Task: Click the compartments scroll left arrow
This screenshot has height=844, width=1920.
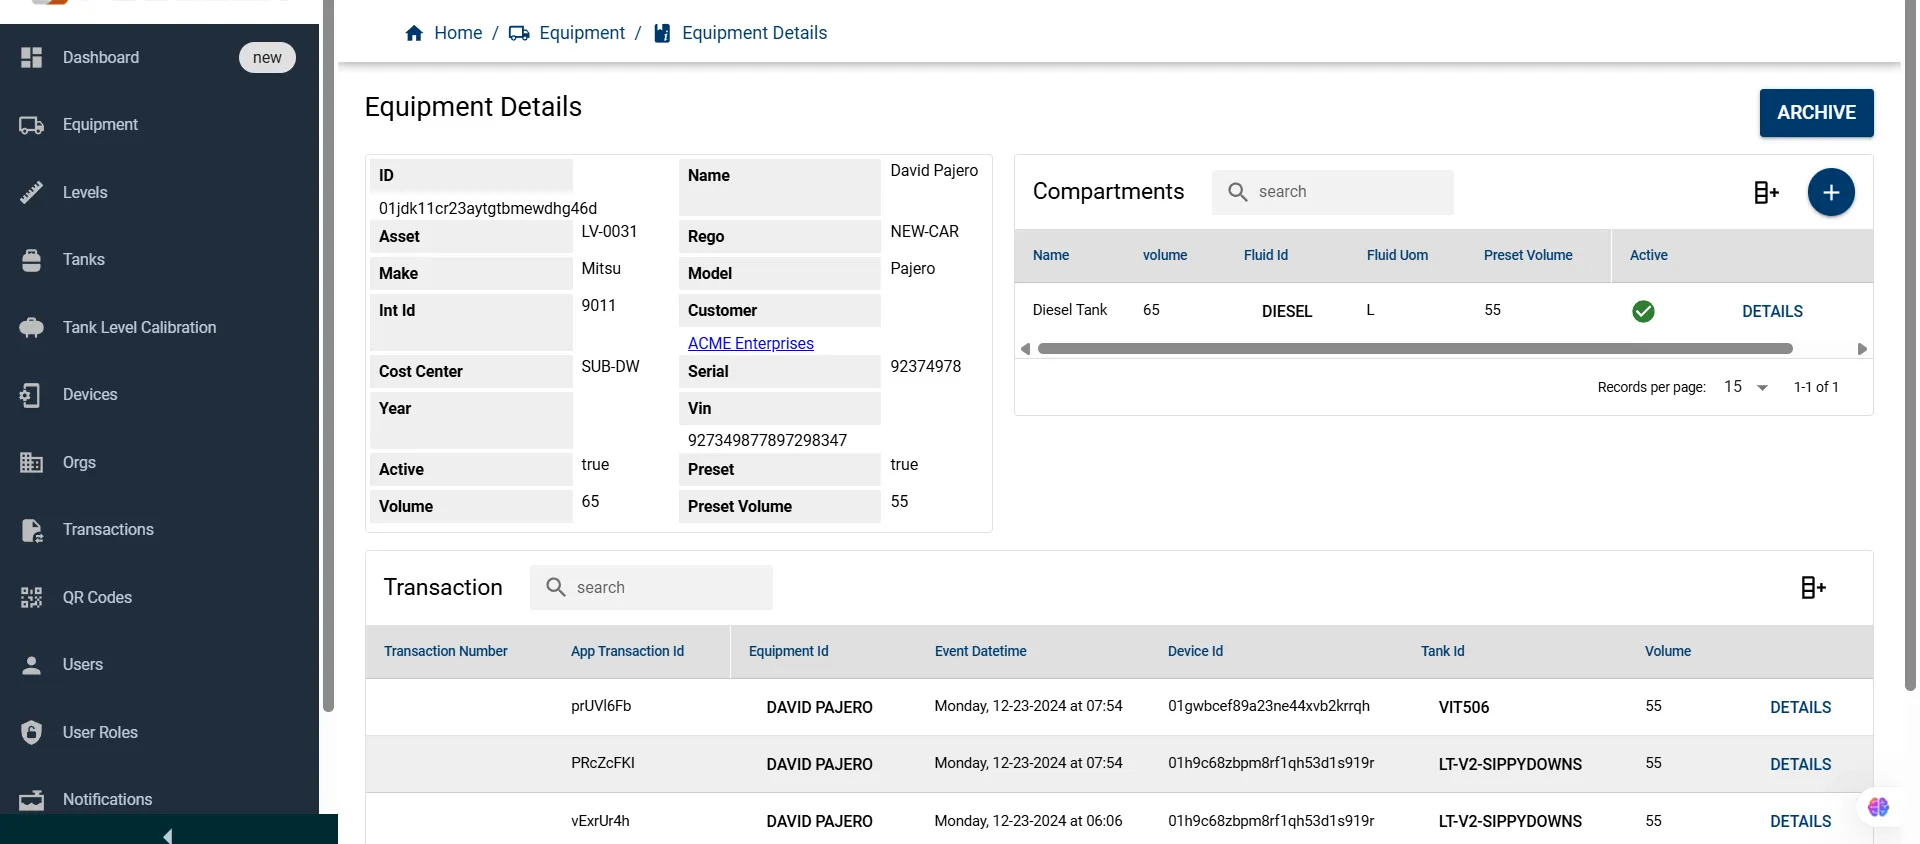Action: pos(1025,349)
